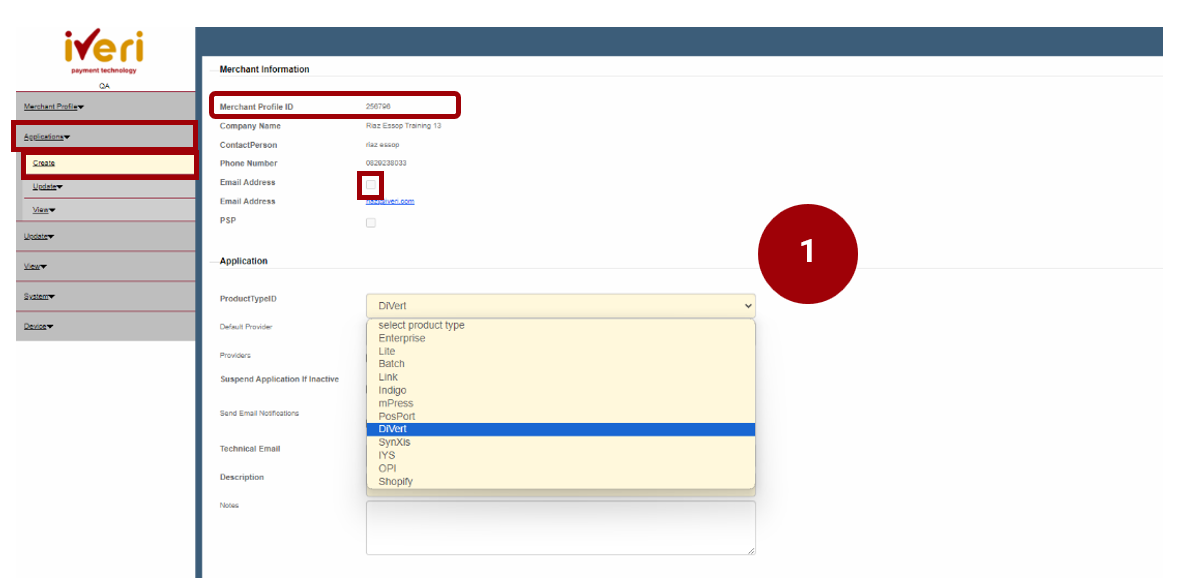Select the highlighted DiVert option
Viewport: 1177px width, 582px height.
point(392,429)
